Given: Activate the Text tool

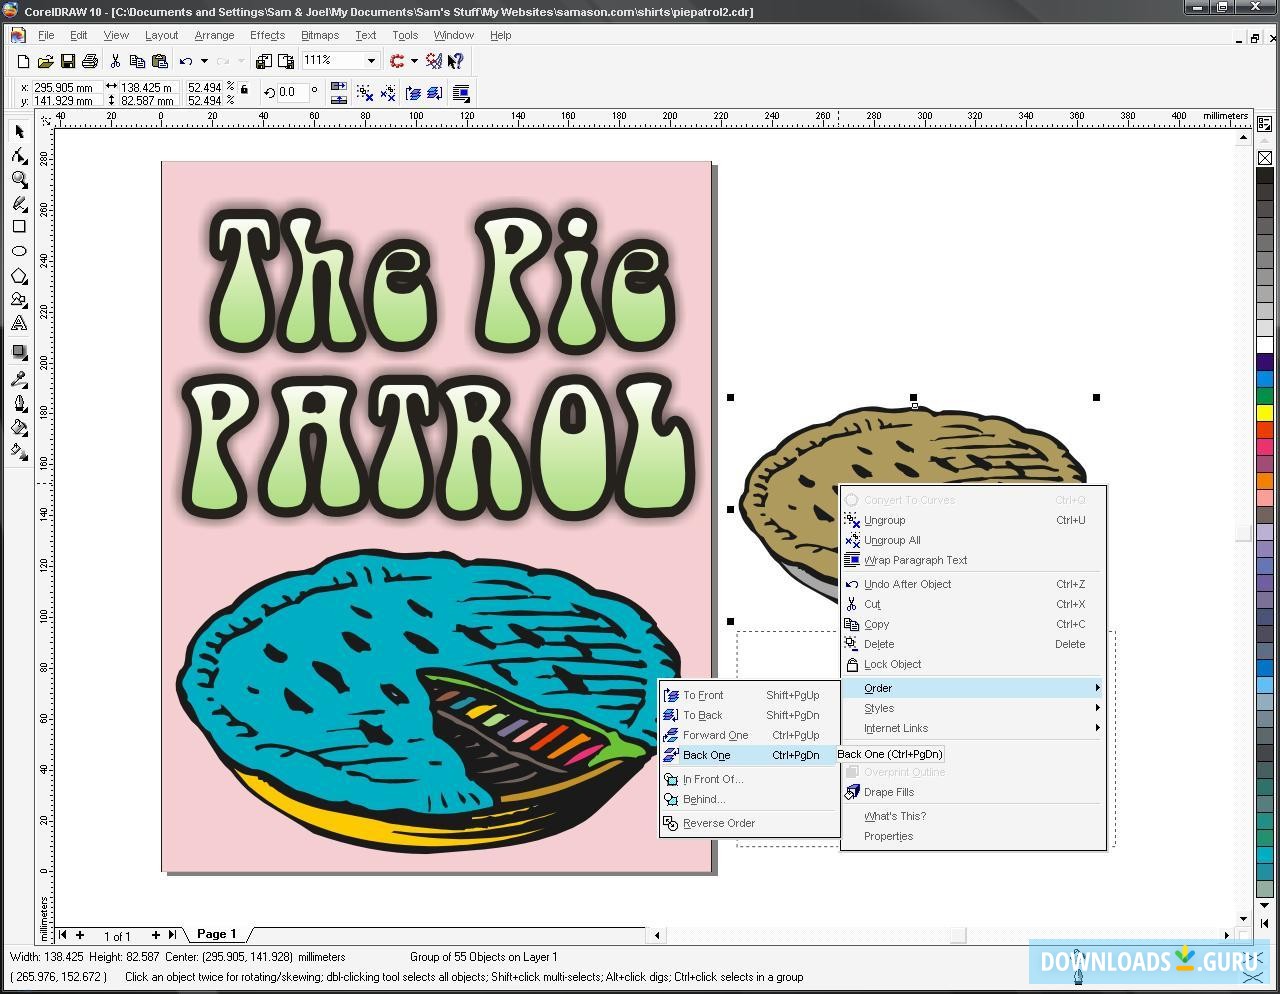Looking at the screenshot, I should tap(19, 324).
